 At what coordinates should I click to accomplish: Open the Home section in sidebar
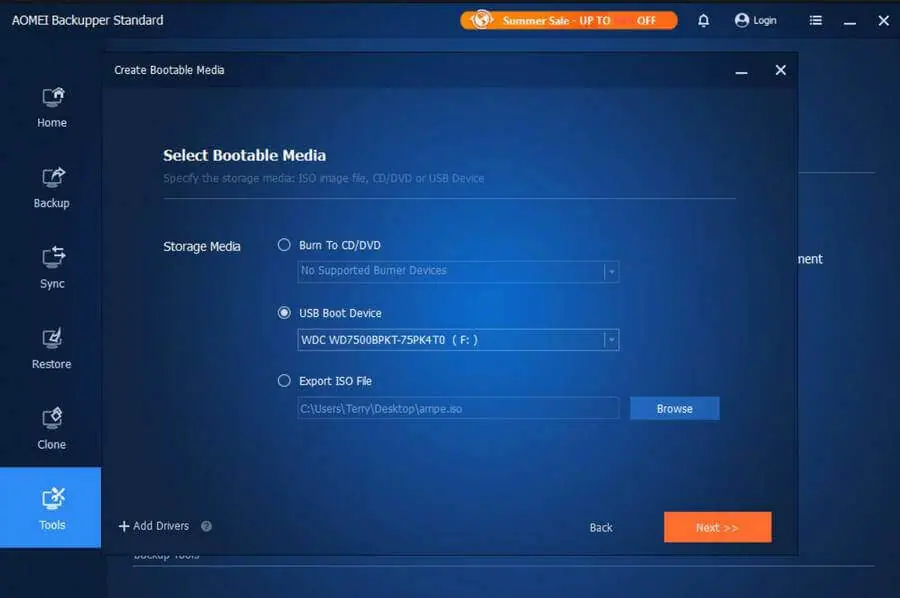(x=52, y=108)
